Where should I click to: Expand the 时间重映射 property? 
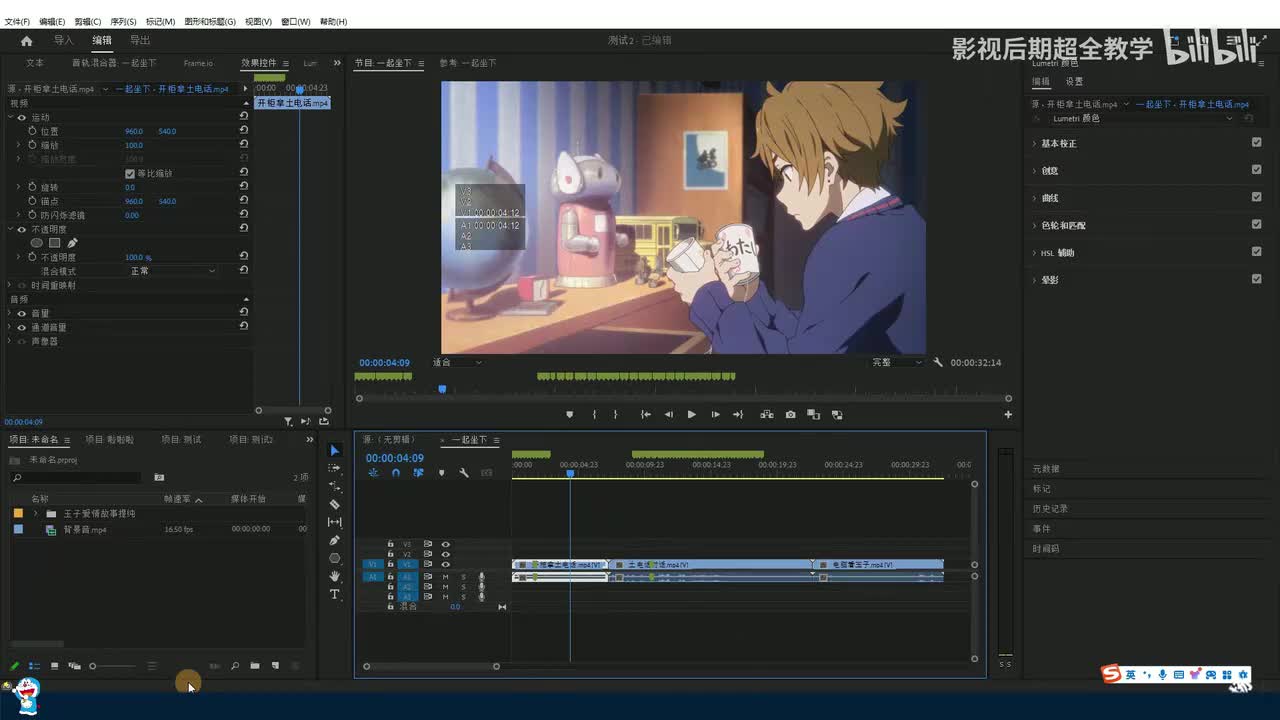10,285
